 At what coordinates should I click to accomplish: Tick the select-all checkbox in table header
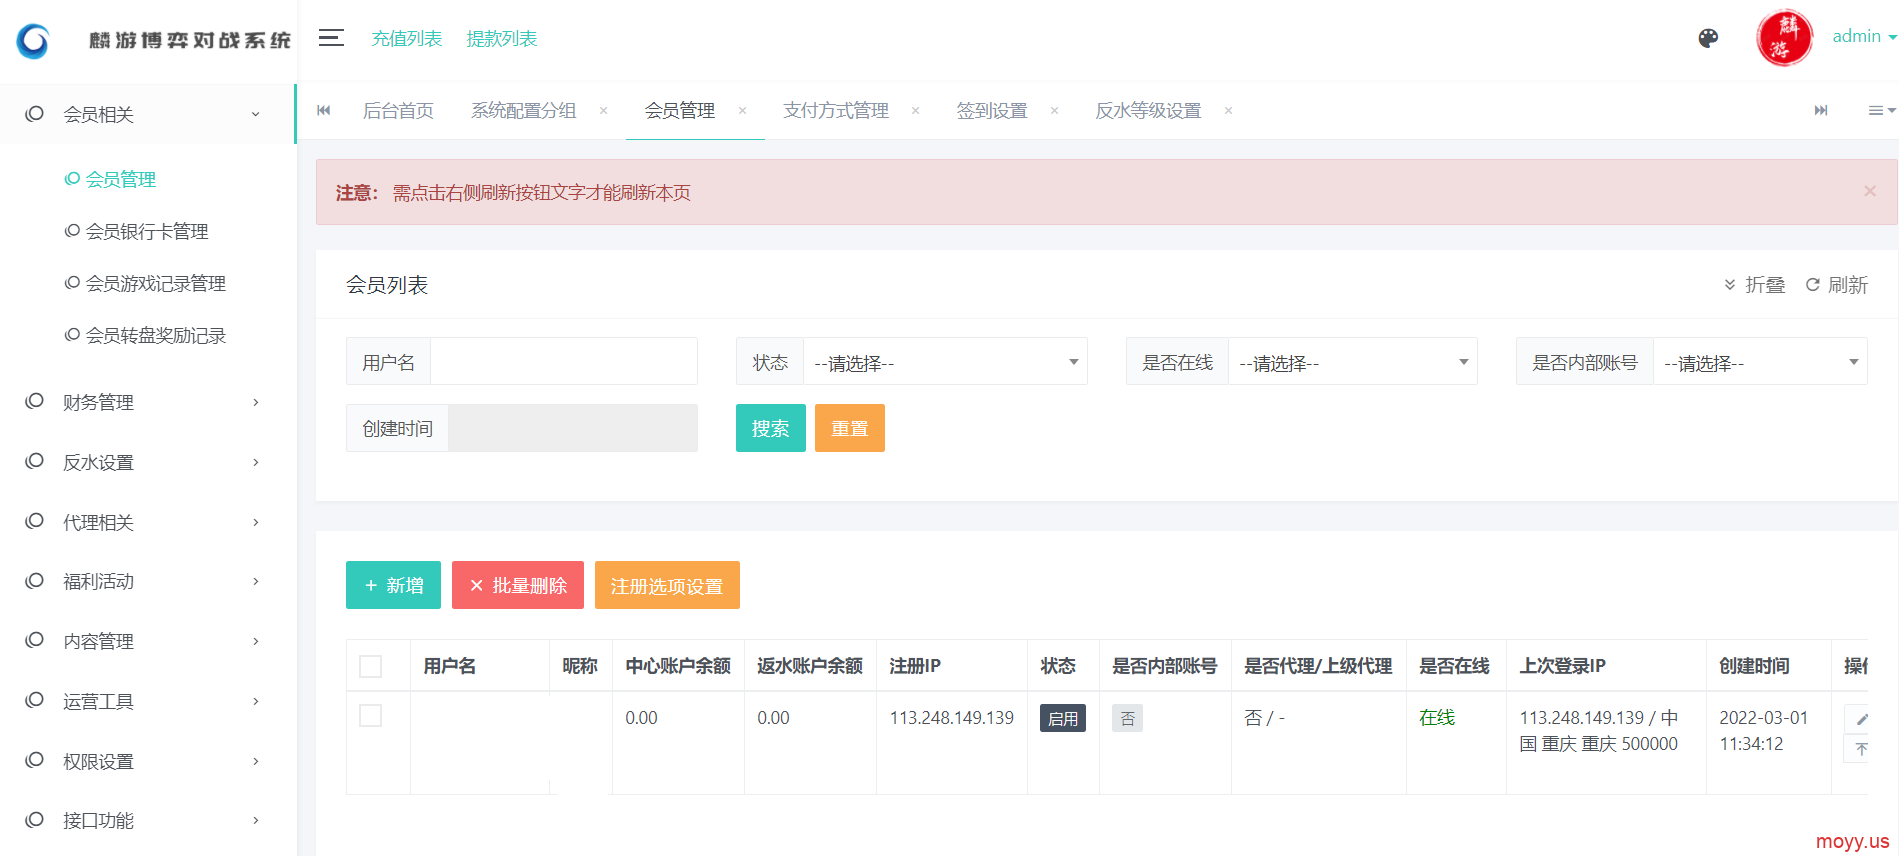(370, 666)
